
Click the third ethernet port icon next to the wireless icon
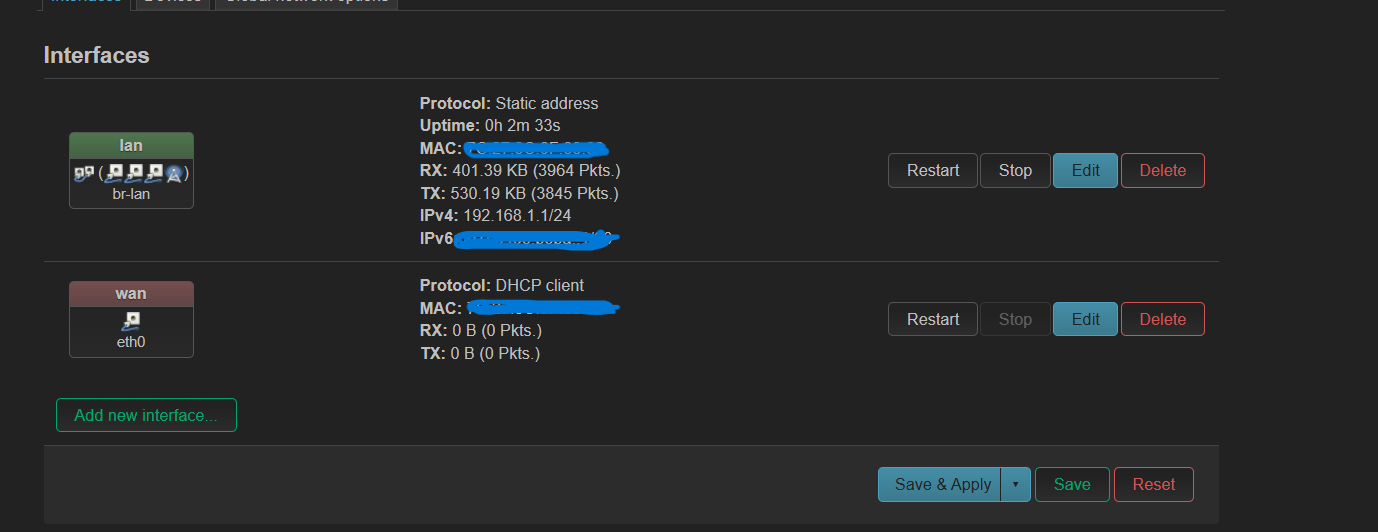tap(153, 174)
